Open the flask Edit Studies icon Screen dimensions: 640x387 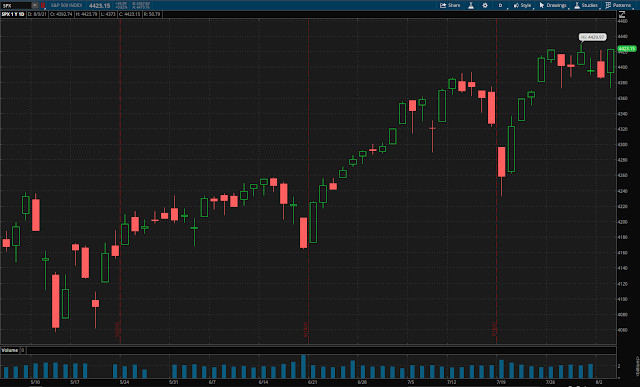(471, 5)
